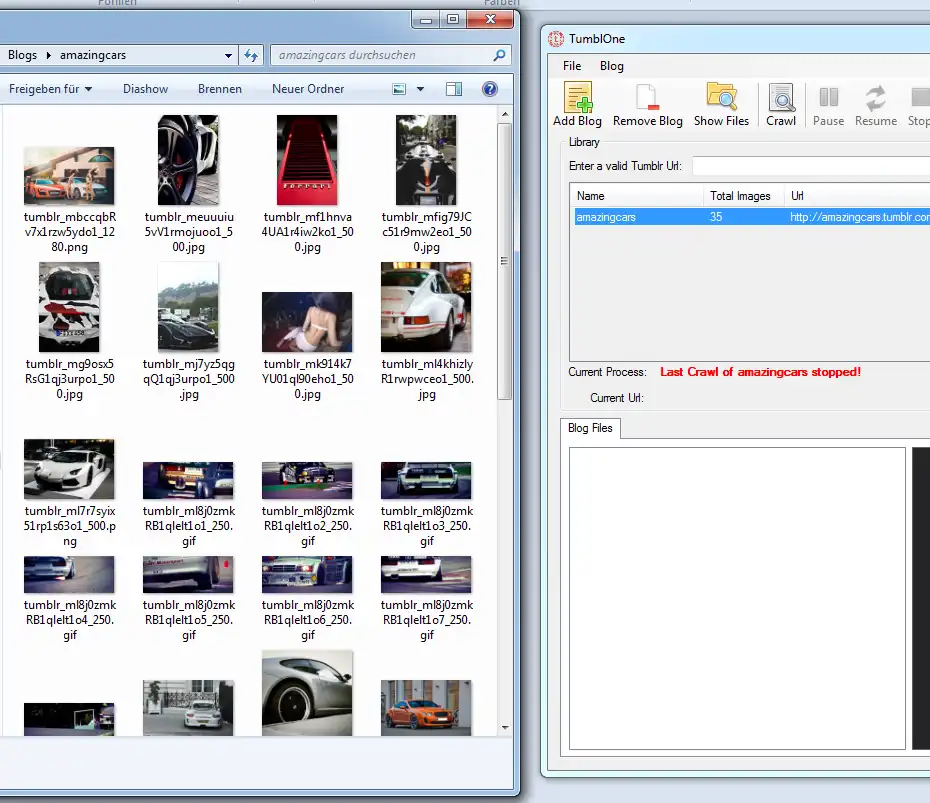This screenshot has height=803, width=930.
Task: Expand the address bar history dropdown
Action: click(x=229, y=56)
